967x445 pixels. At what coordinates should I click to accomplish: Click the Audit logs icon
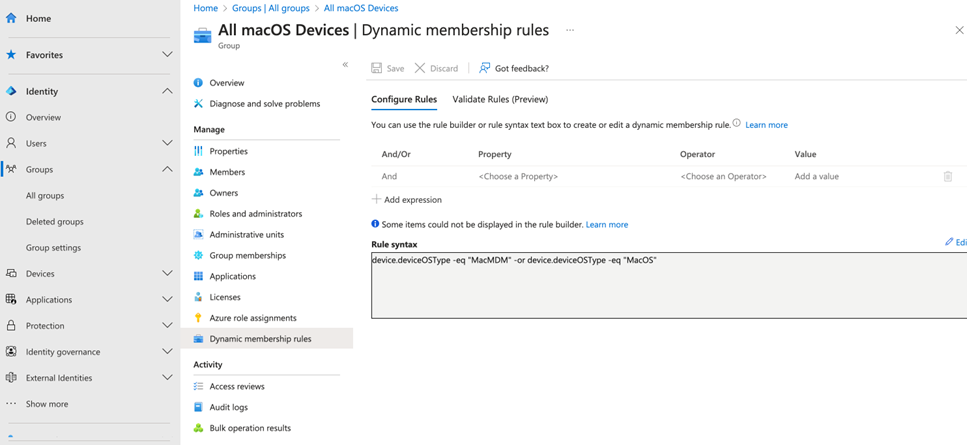coord(198,407)
